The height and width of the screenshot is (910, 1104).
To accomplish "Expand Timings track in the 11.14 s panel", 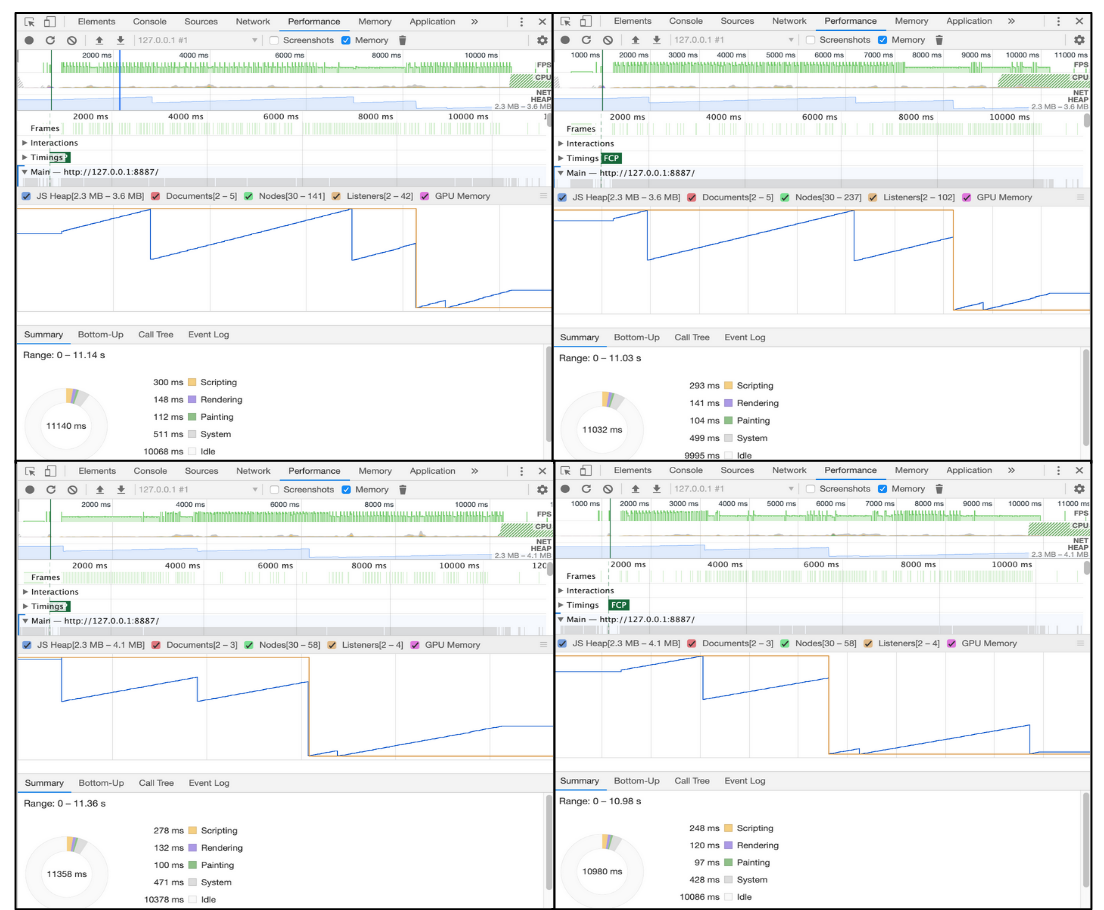I will 25,157.
